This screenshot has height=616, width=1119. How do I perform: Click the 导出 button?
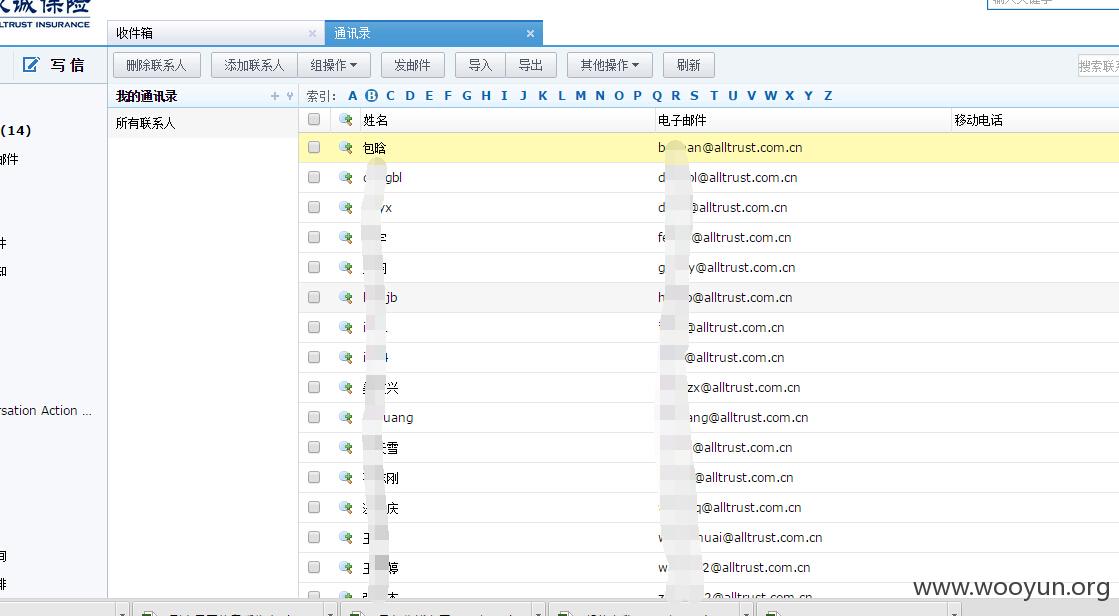[530, 65]
